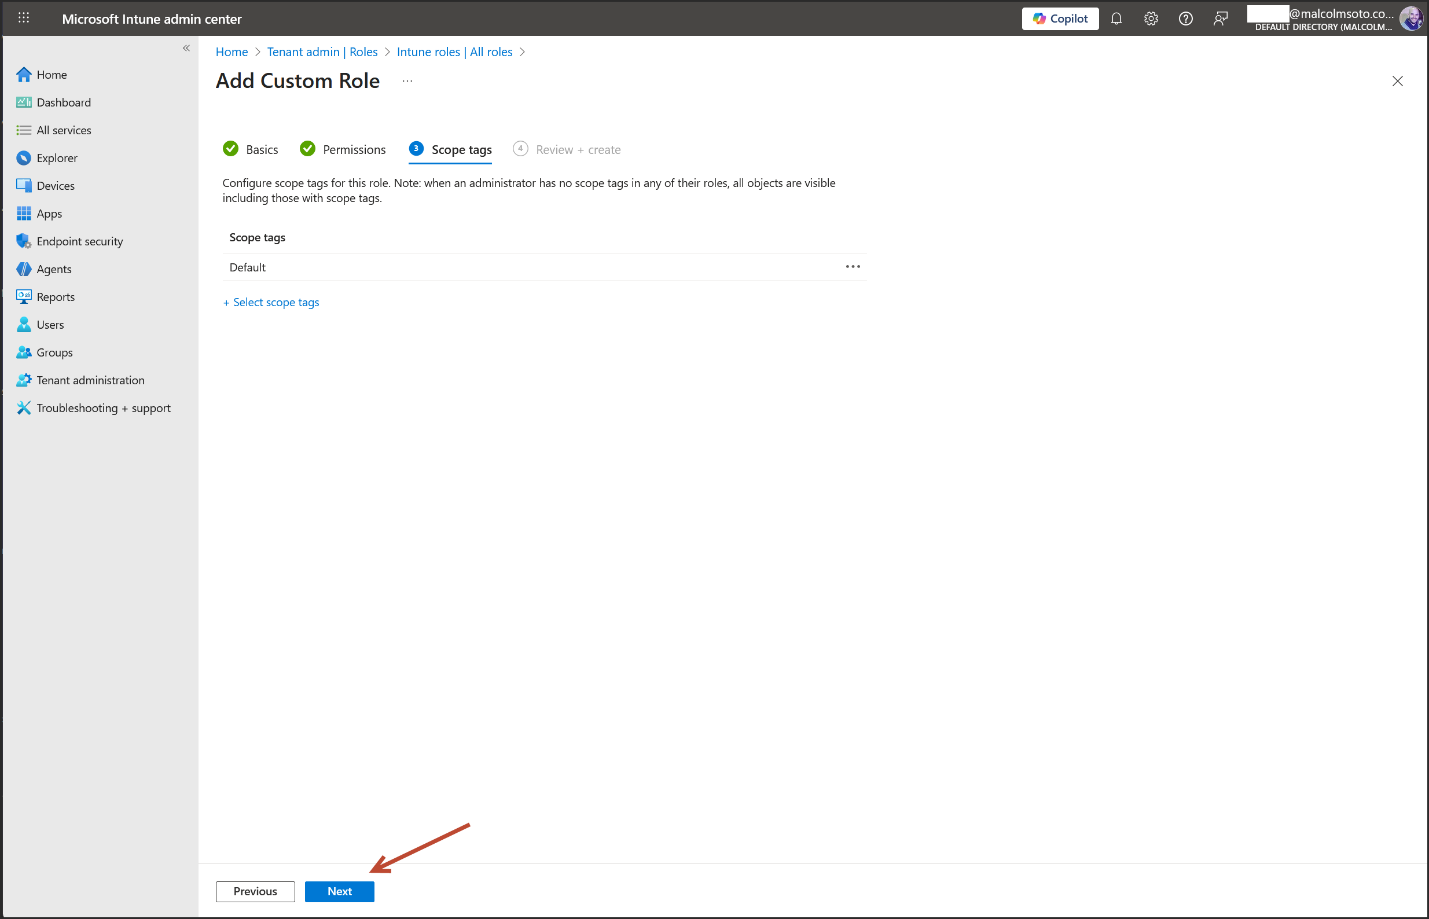Open Default scope tag ellipsis menu
This screenshot has width=1429, height=919.
[x=852, y=267]
